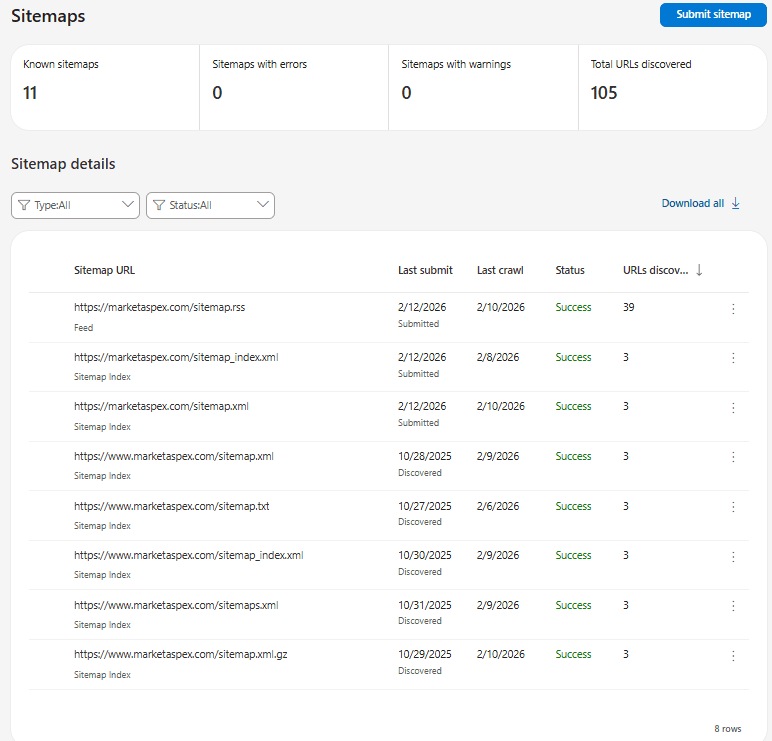Click the 2/6/2026 last crawl date
772x741 pixels.
tap(498, 506)
